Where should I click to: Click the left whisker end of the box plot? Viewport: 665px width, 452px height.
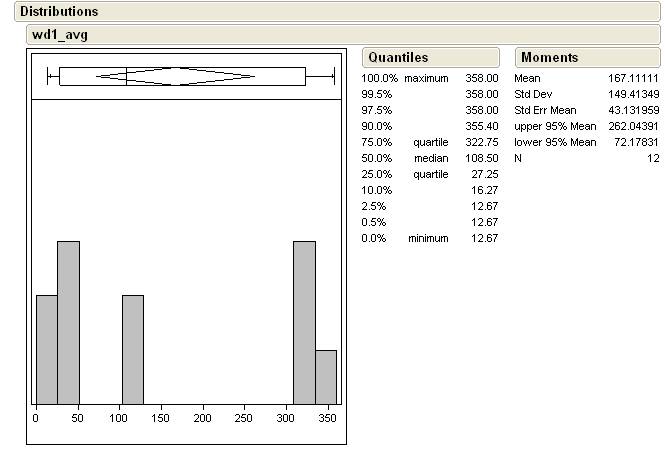(48, 76)
